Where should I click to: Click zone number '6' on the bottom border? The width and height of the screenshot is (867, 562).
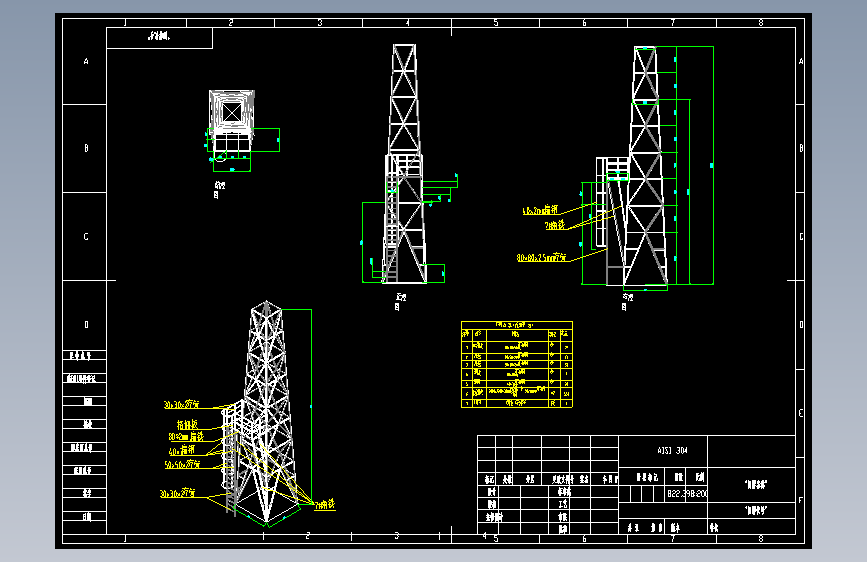coord(584,538)
